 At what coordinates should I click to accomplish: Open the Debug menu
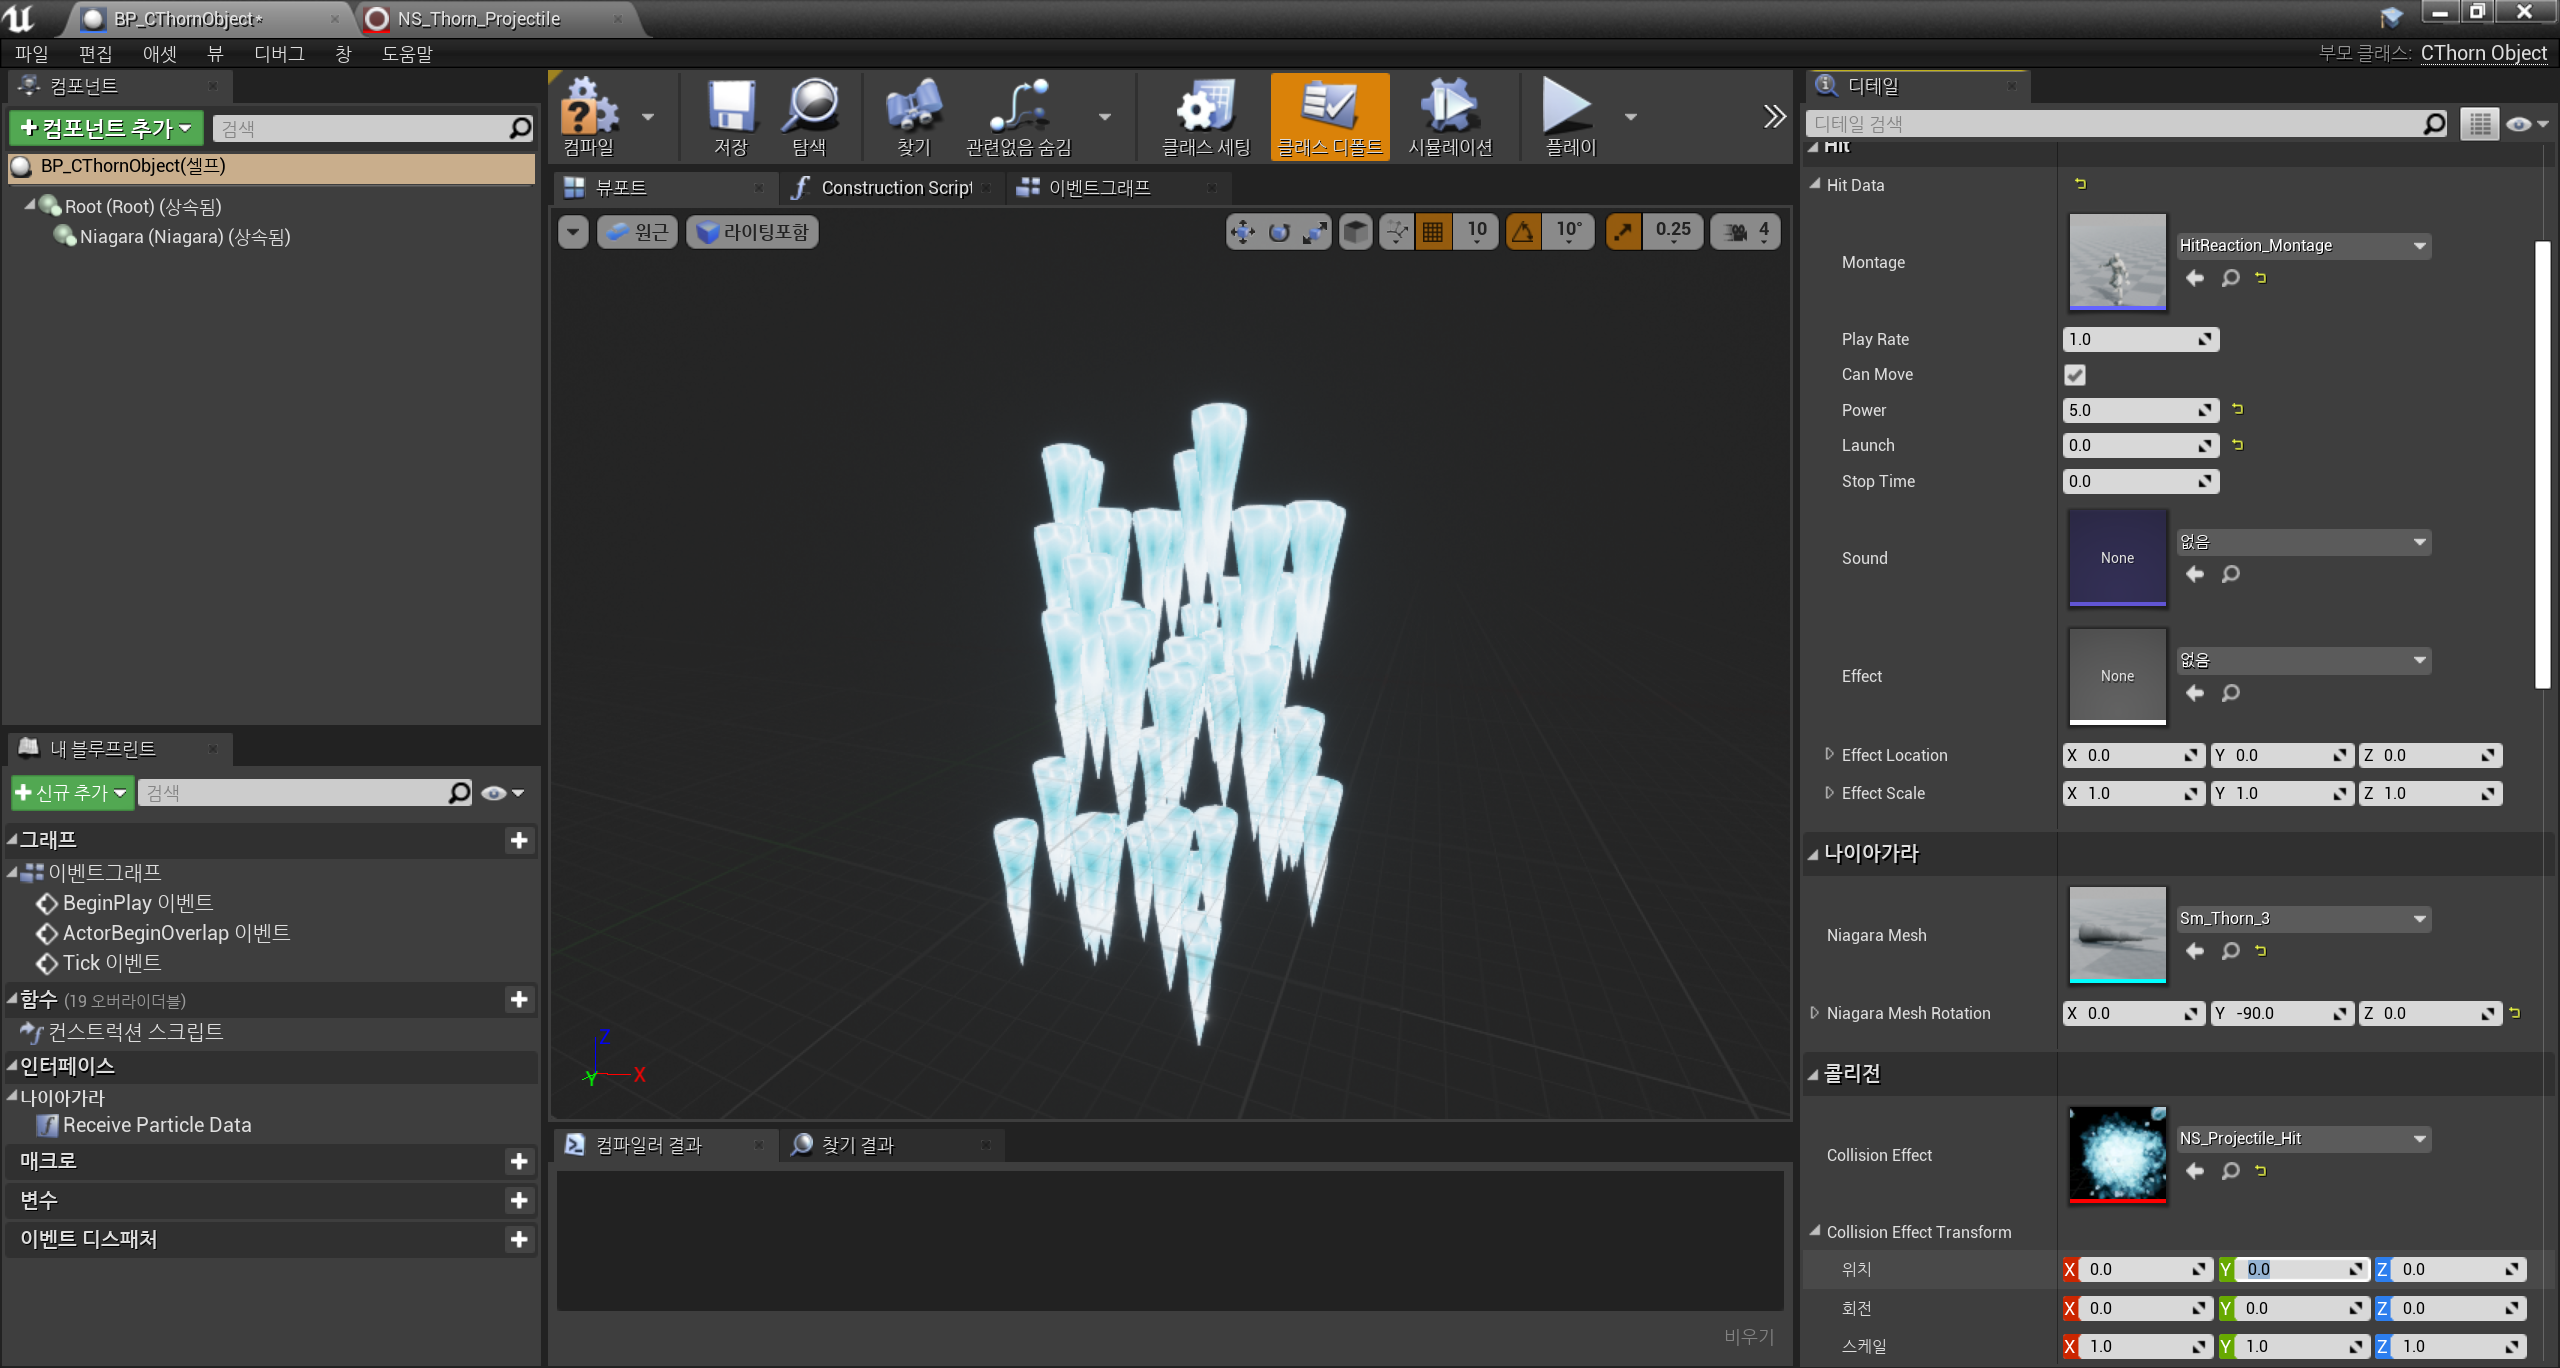tap(279, 54)
